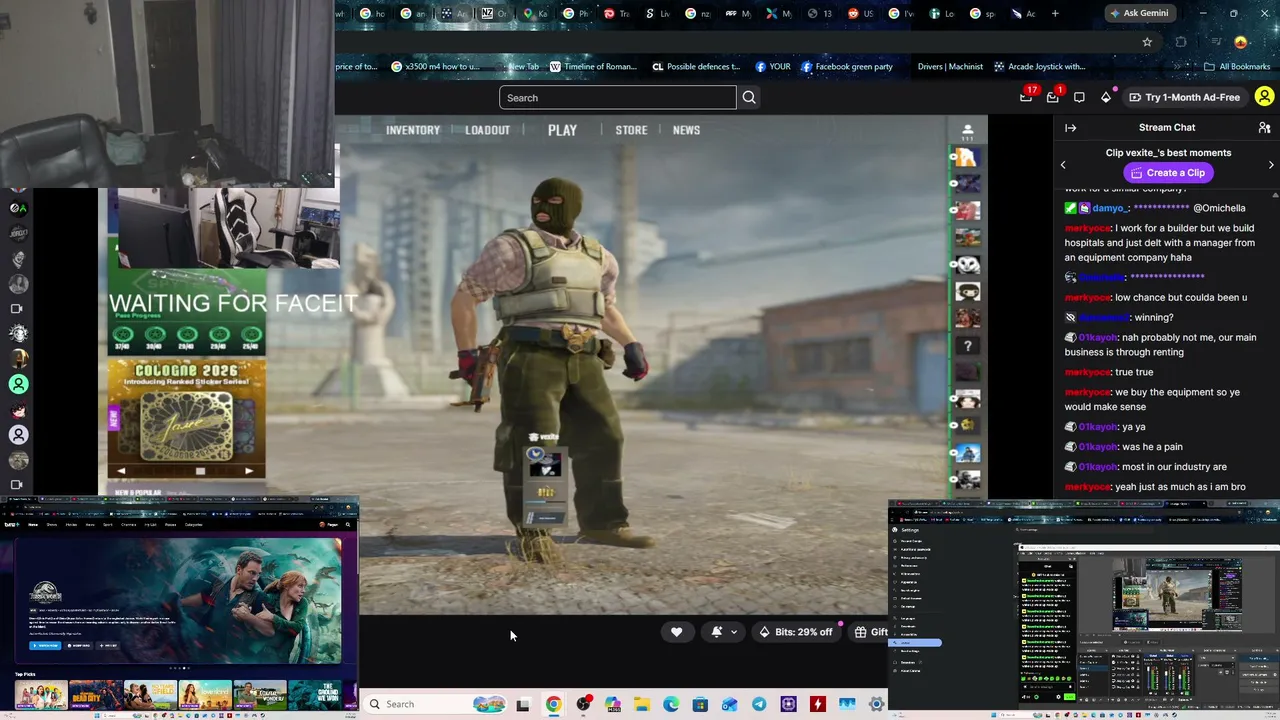Click "true true" chat message text
Screen dimensions: 1280x720
[1134, 372]
